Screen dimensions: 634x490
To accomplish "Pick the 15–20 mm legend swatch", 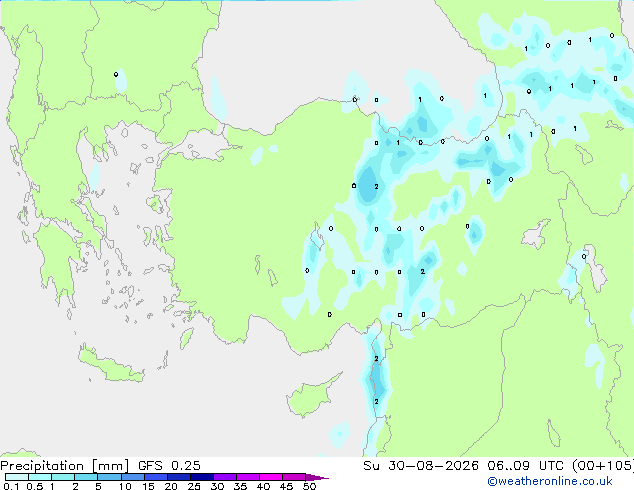I will (155, 477).
